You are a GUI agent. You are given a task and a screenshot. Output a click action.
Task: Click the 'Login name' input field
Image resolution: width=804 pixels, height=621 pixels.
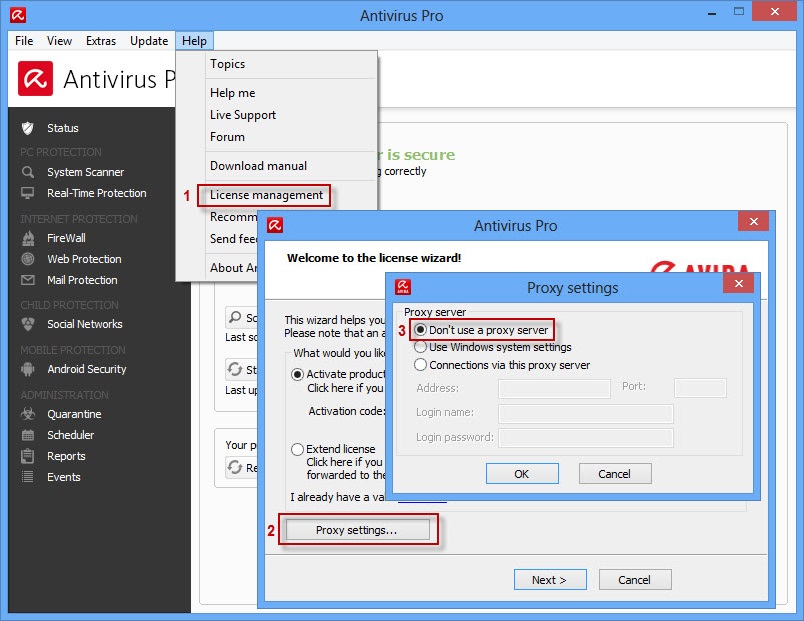tap(586, 413)
